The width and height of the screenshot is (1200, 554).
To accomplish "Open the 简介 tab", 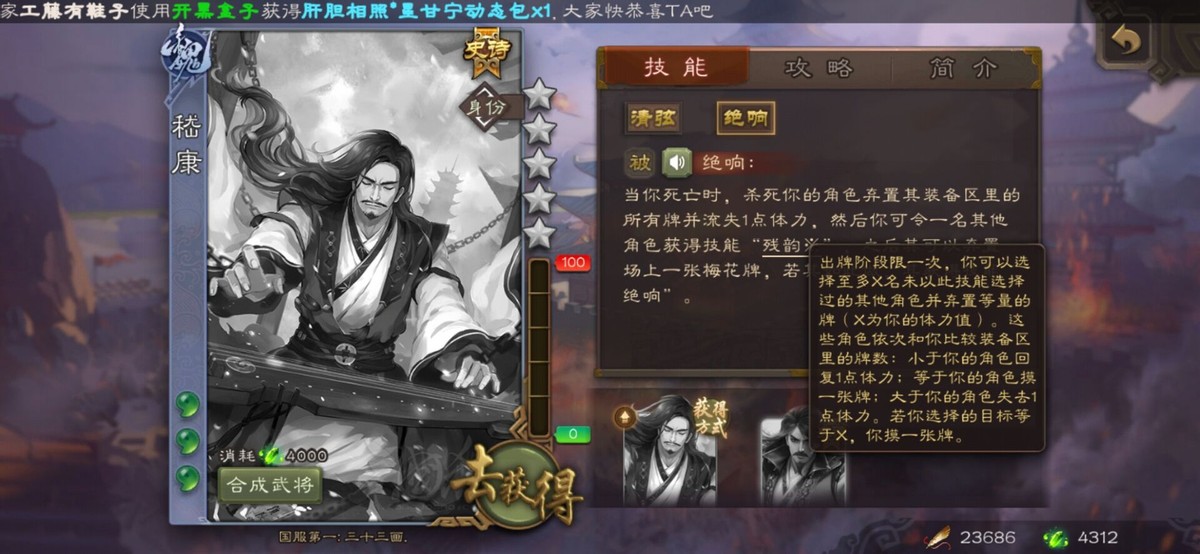I will tap(961, 67).
